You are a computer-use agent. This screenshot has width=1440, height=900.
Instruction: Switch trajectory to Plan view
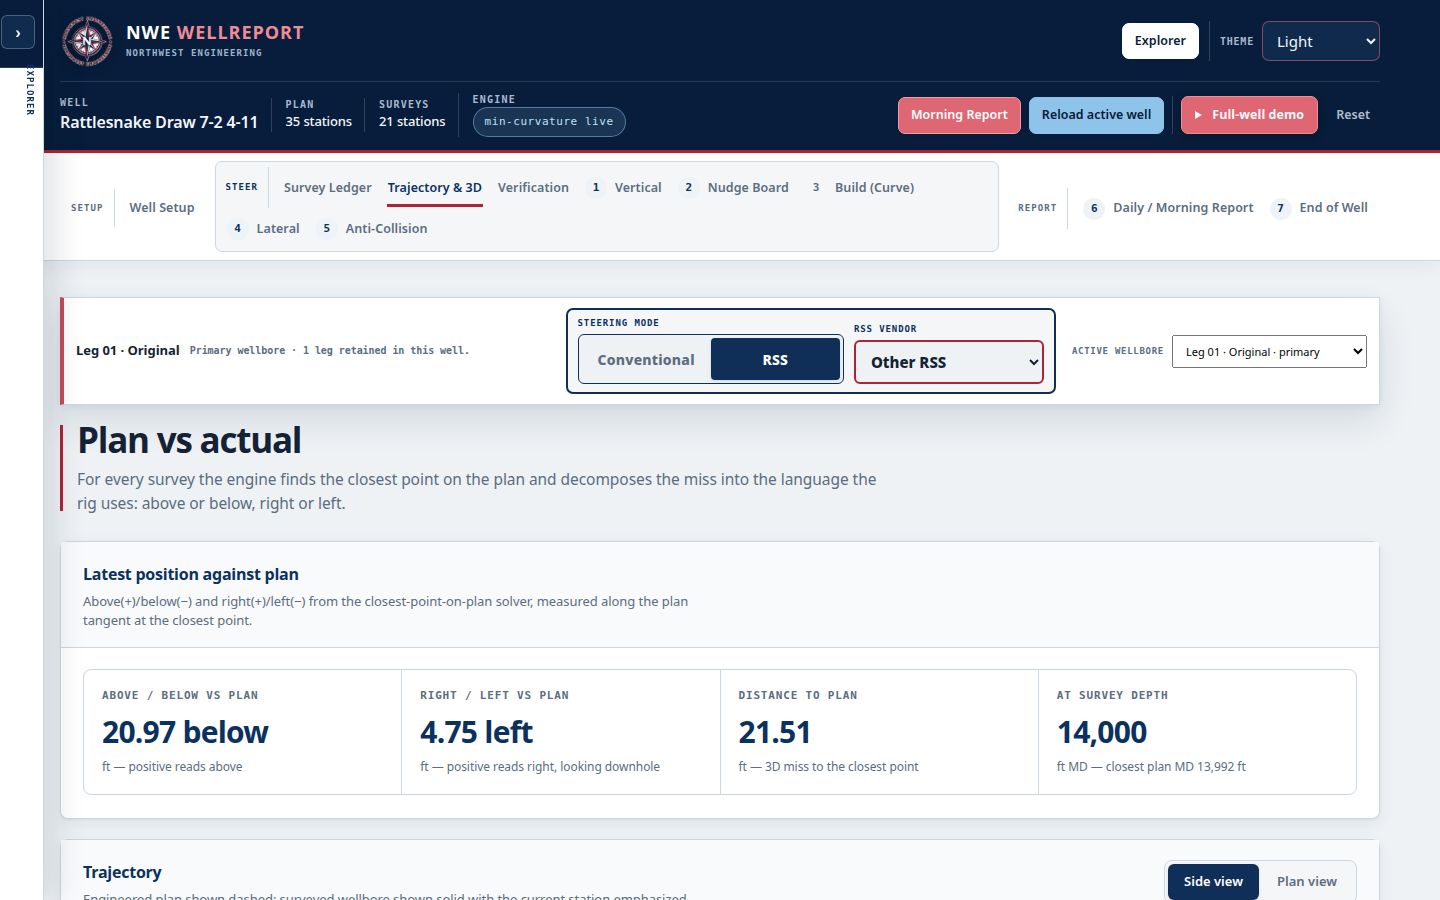[x=1306, y=882]
